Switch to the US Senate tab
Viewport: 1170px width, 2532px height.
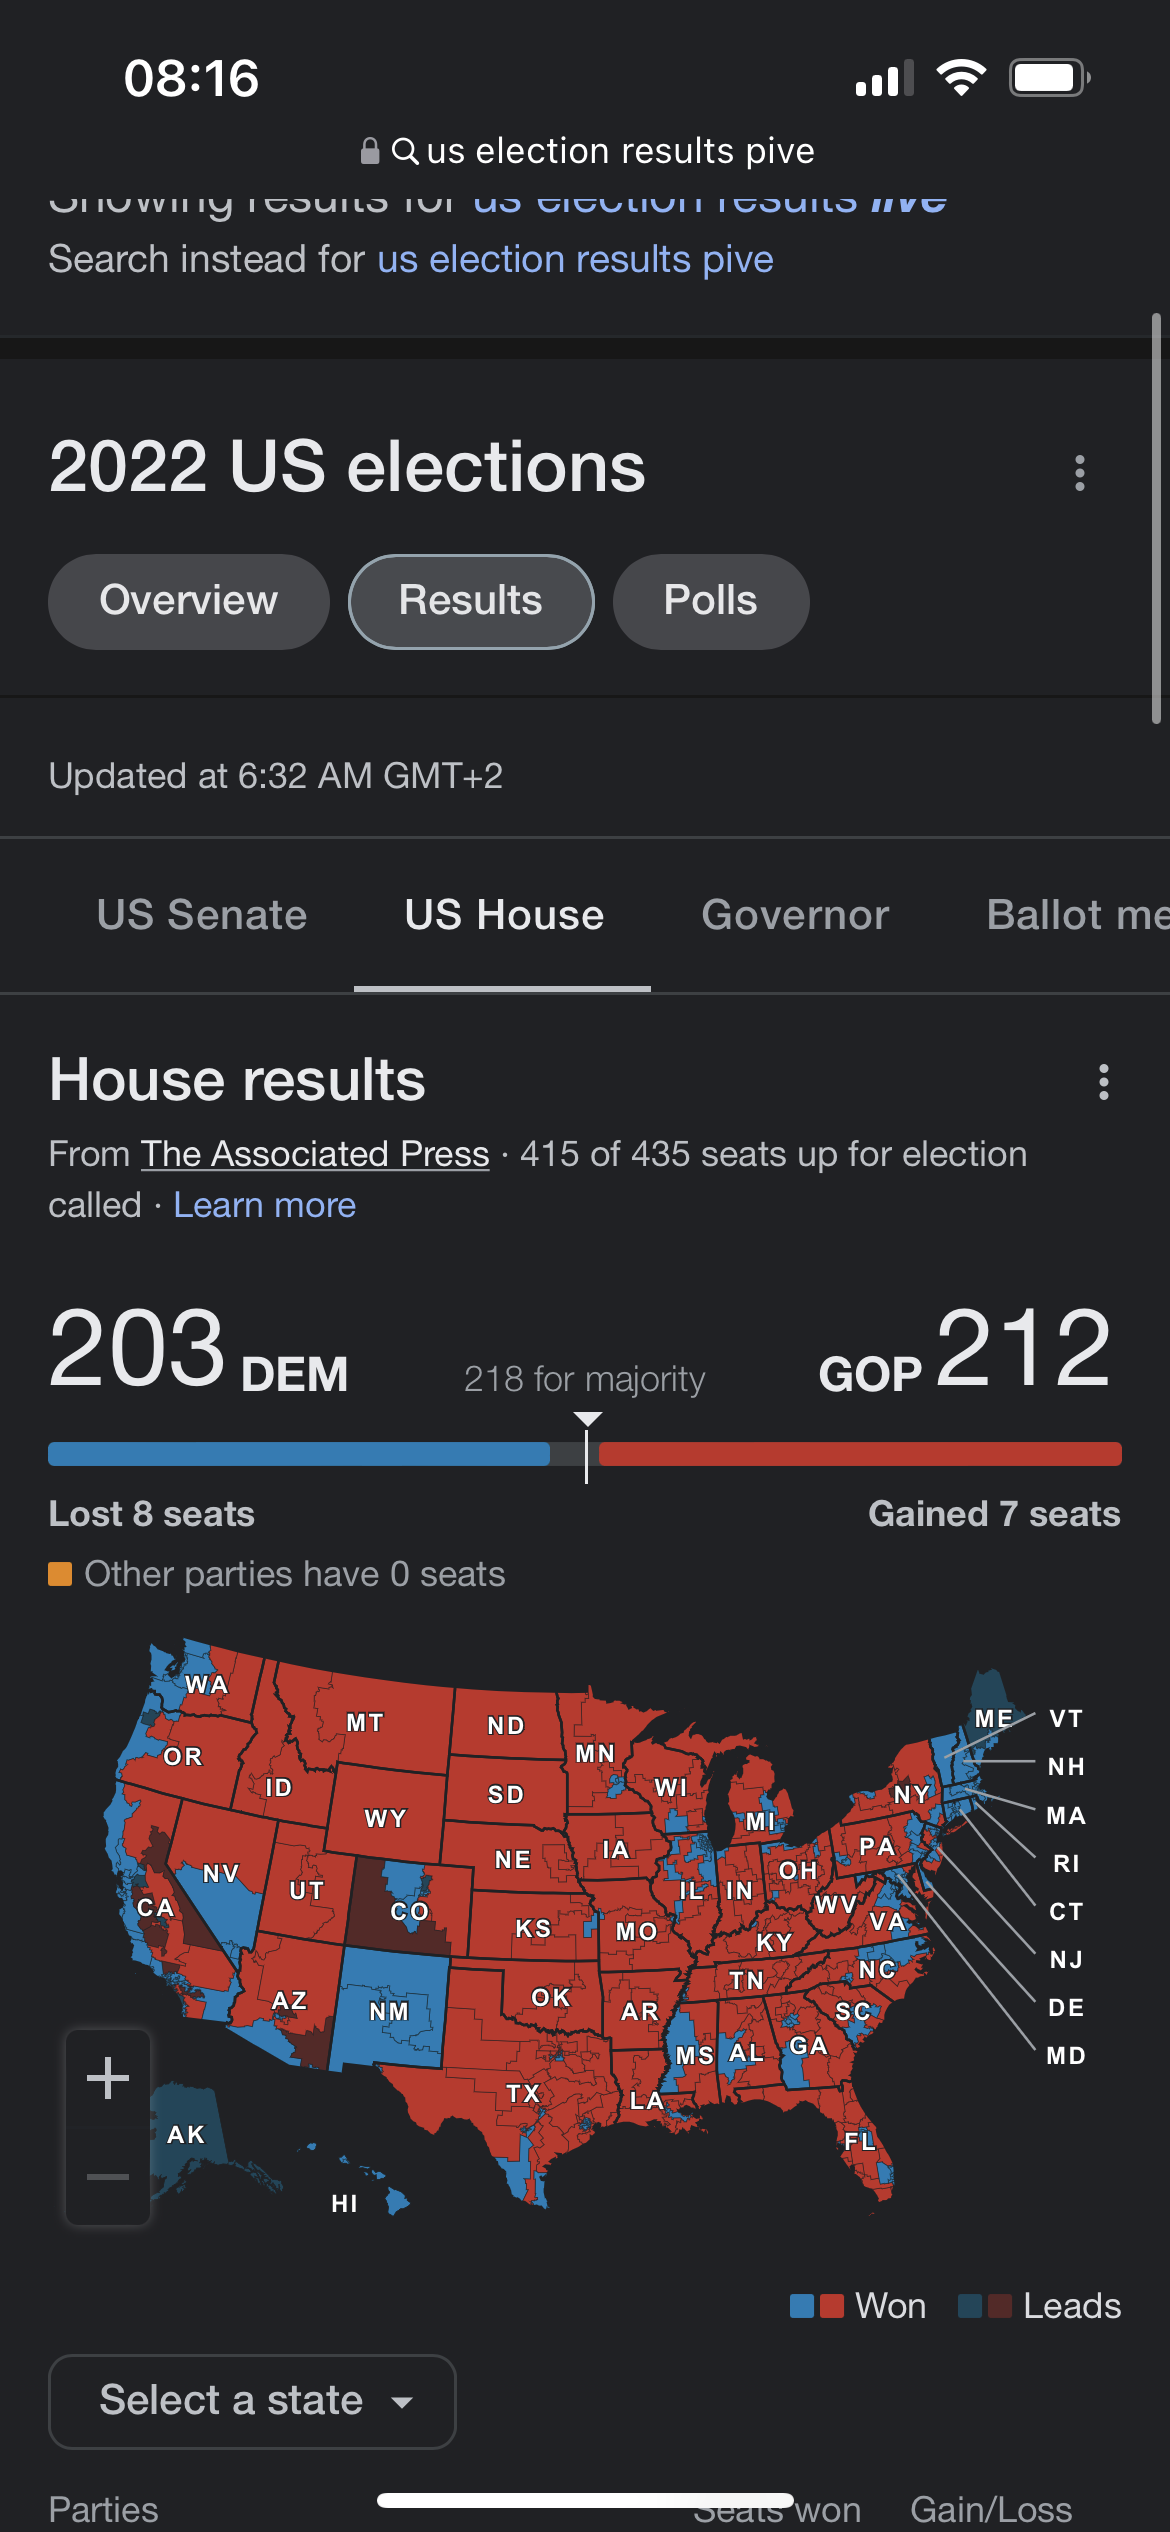pos(202,914)
